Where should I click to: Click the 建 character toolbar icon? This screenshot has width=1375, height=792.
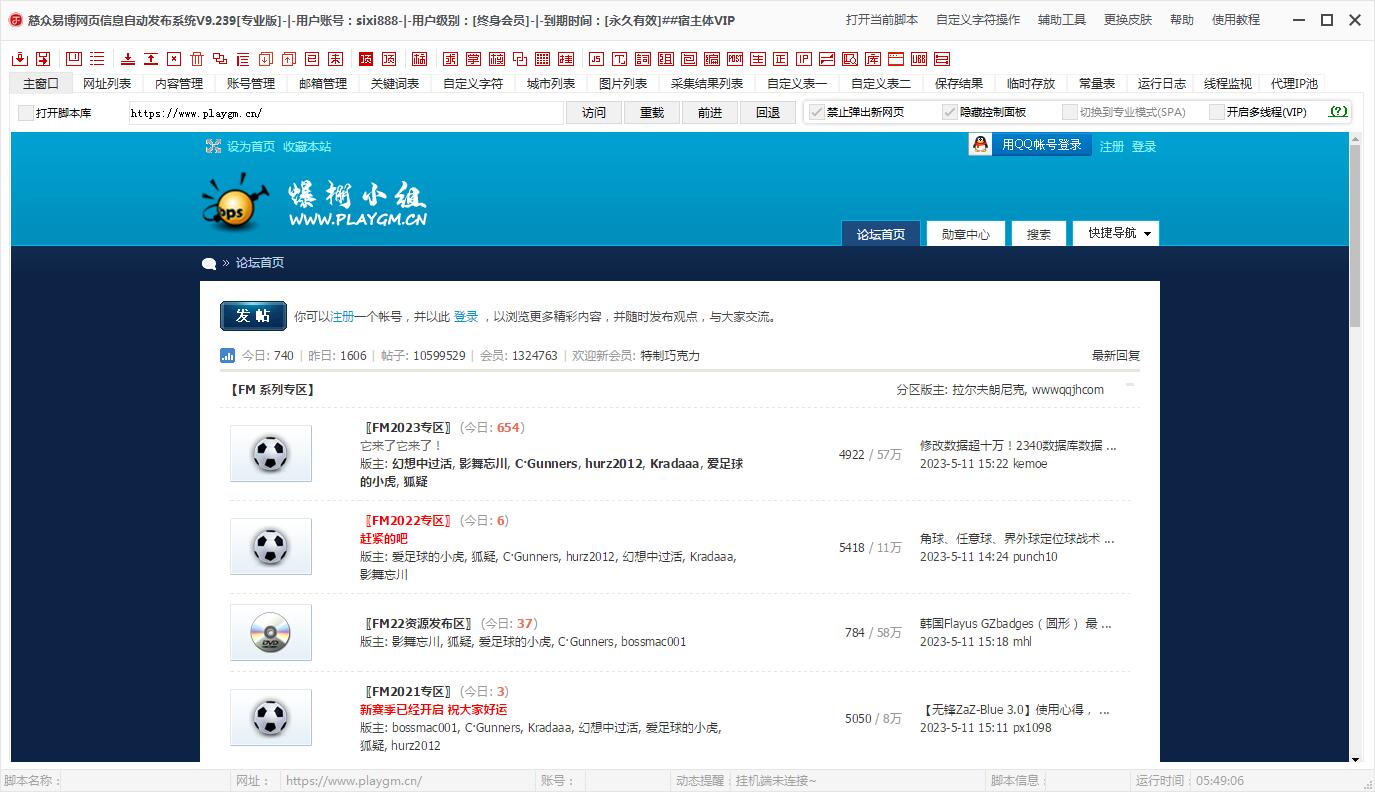[565, 58]
